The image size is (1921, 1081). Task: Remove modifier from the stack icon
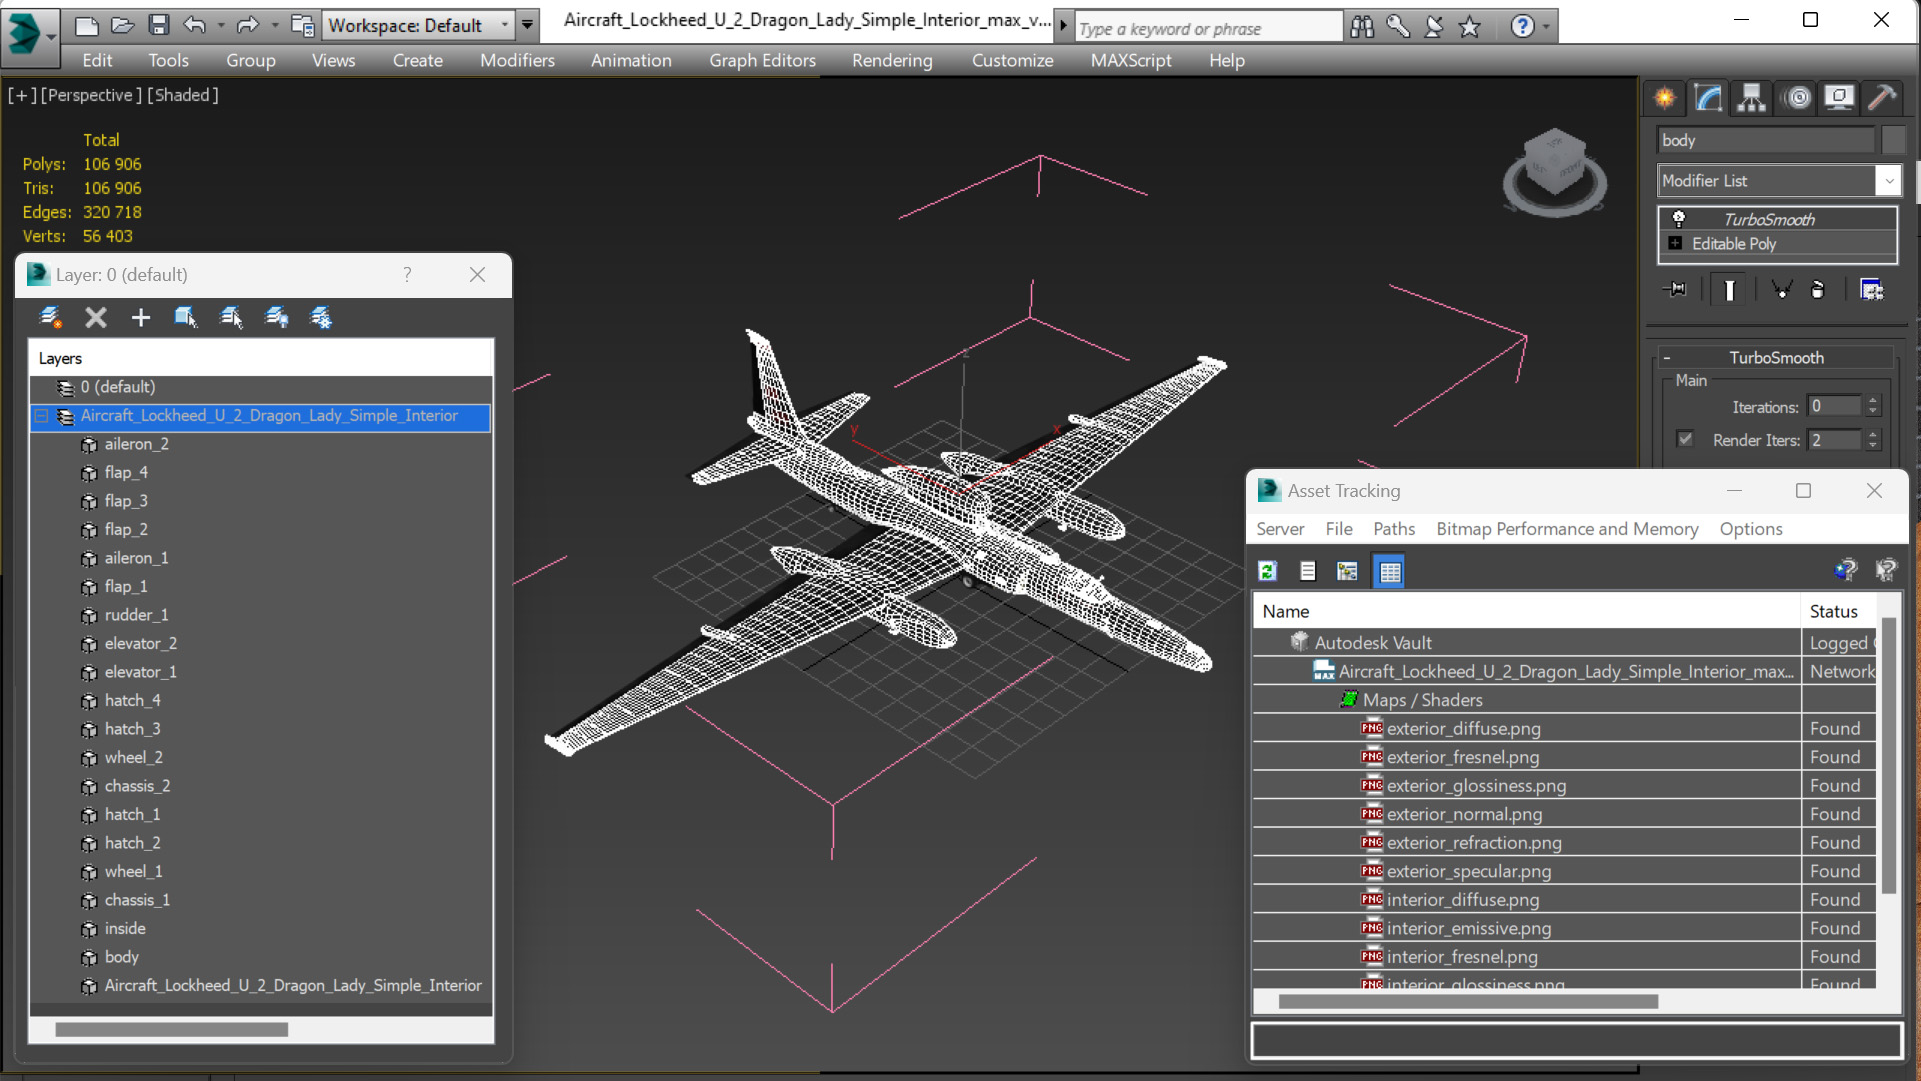[1818, 290]
